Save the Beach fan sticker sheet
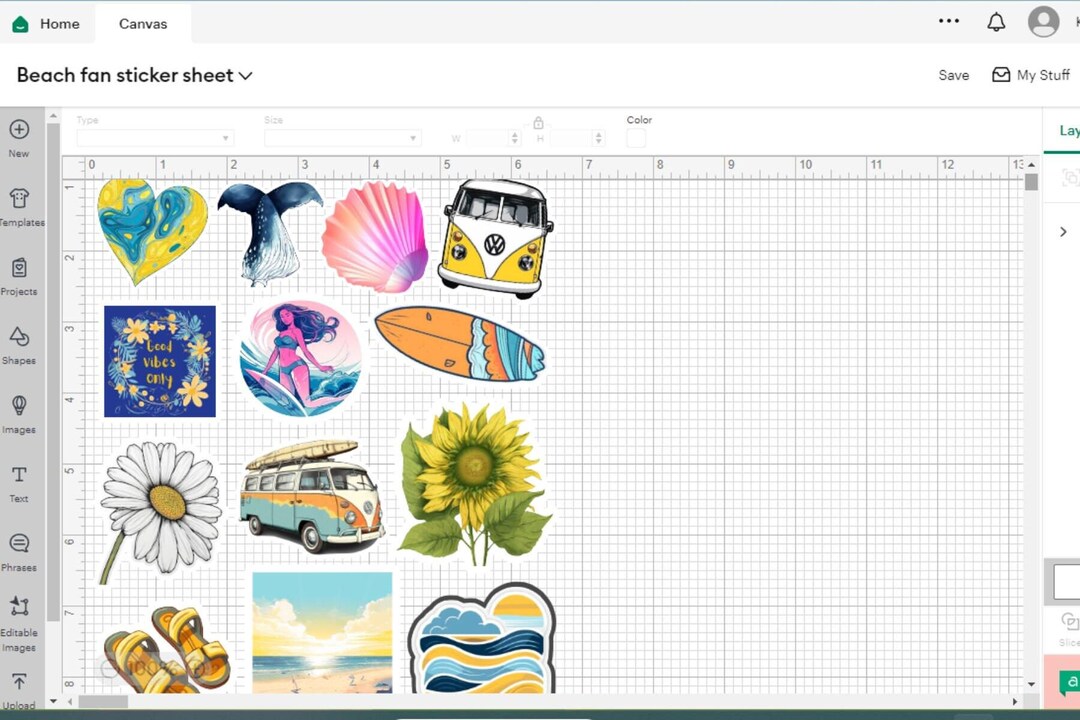Viewport: 1080px width, 720px height. click(953, 75)
